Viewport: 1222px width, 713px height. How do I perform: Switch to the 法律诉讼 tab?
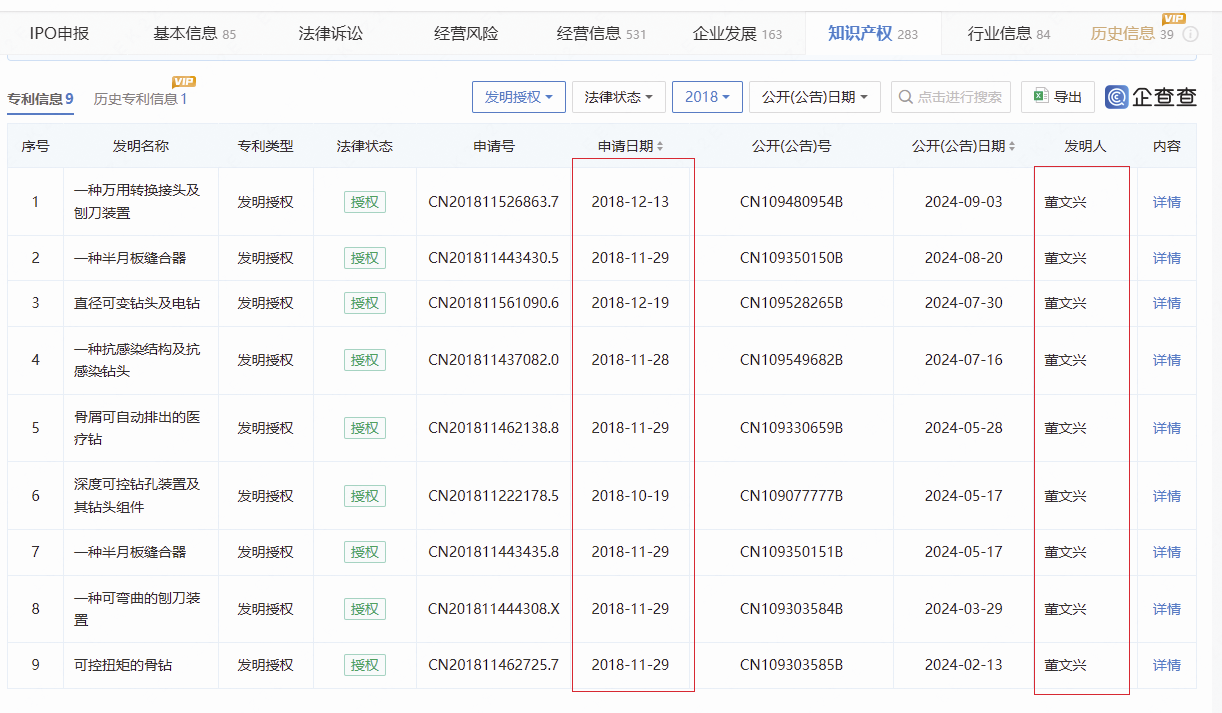[x=331, y=34]
